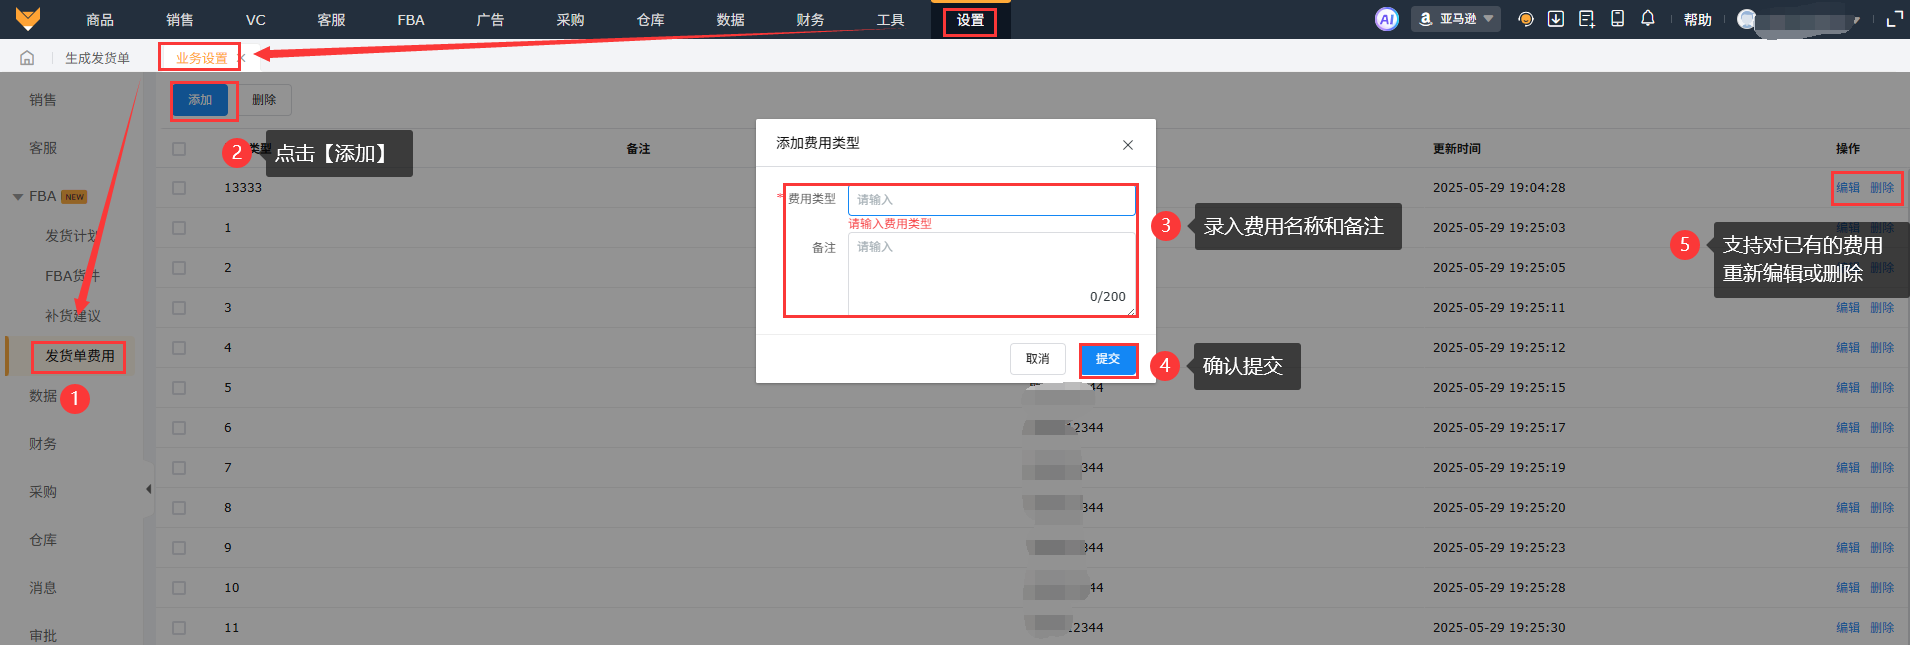The height and width of the screenshot is (645, 1910).
Task: Click timestamp 2025-05-29 19:25:30
Action: click(1499, 628)
